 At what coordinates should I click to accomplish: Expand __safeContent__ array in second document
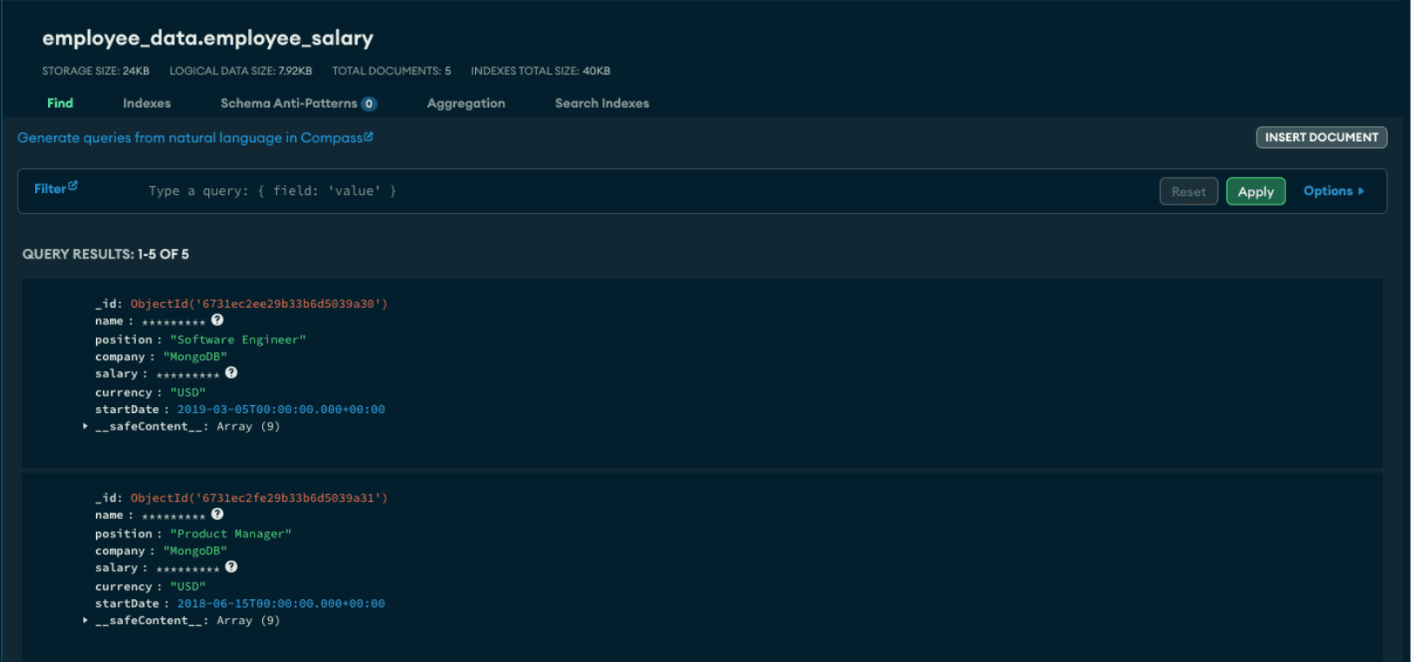click(x=86, y=621)
